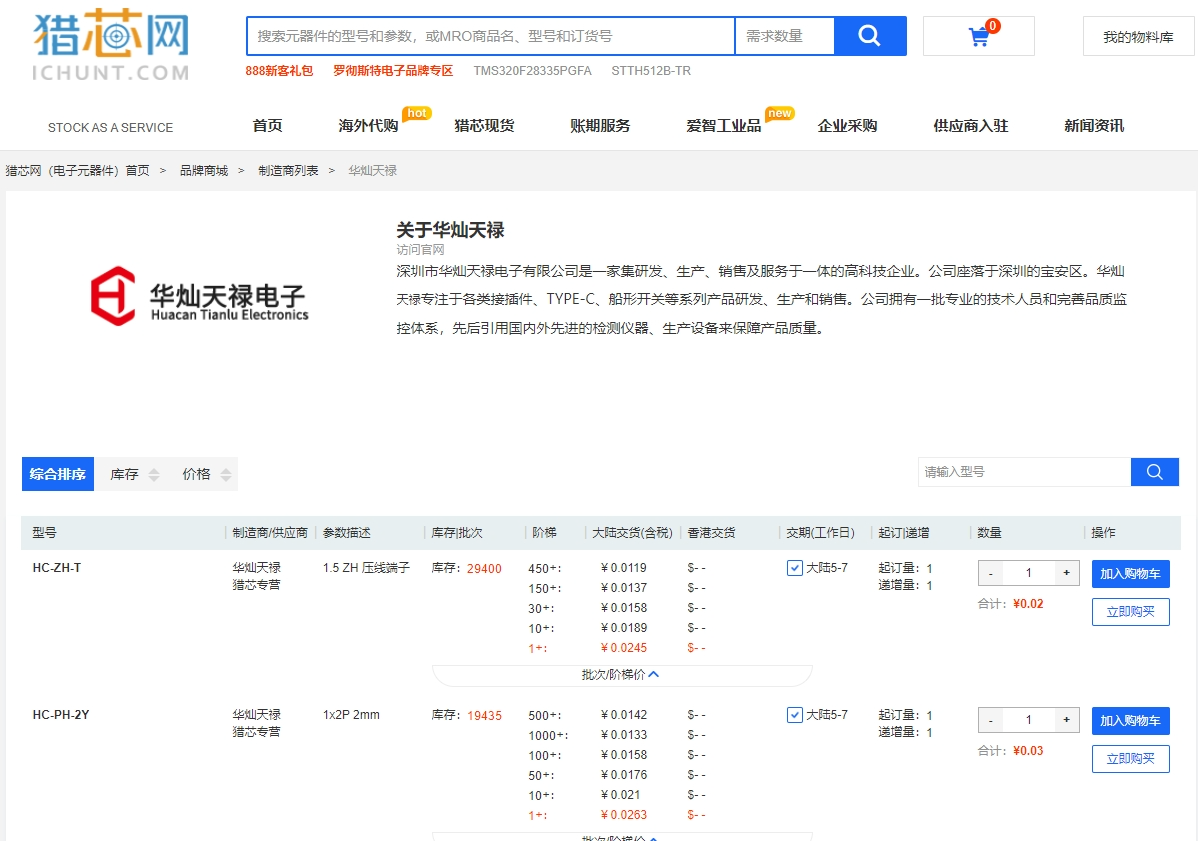Focus the 请输入型号 model input
The image size is (1198, 841).
(1024, 472)
